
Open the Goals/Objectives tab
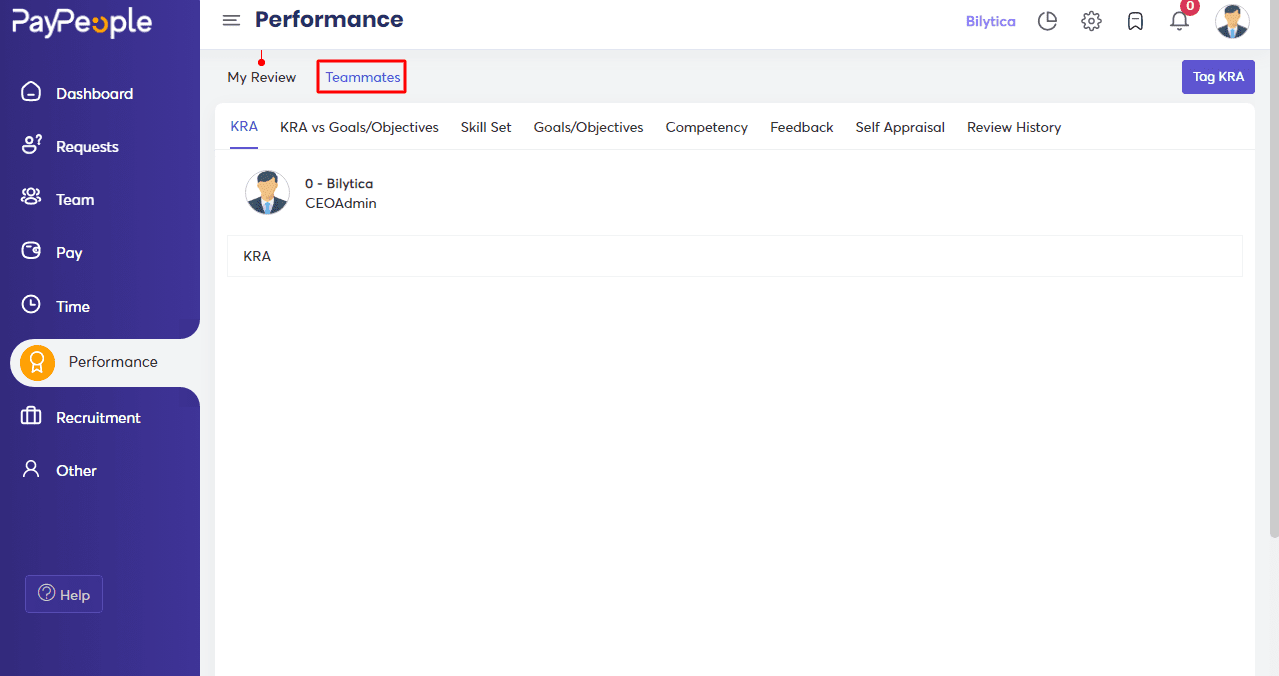tap(588, 127)
